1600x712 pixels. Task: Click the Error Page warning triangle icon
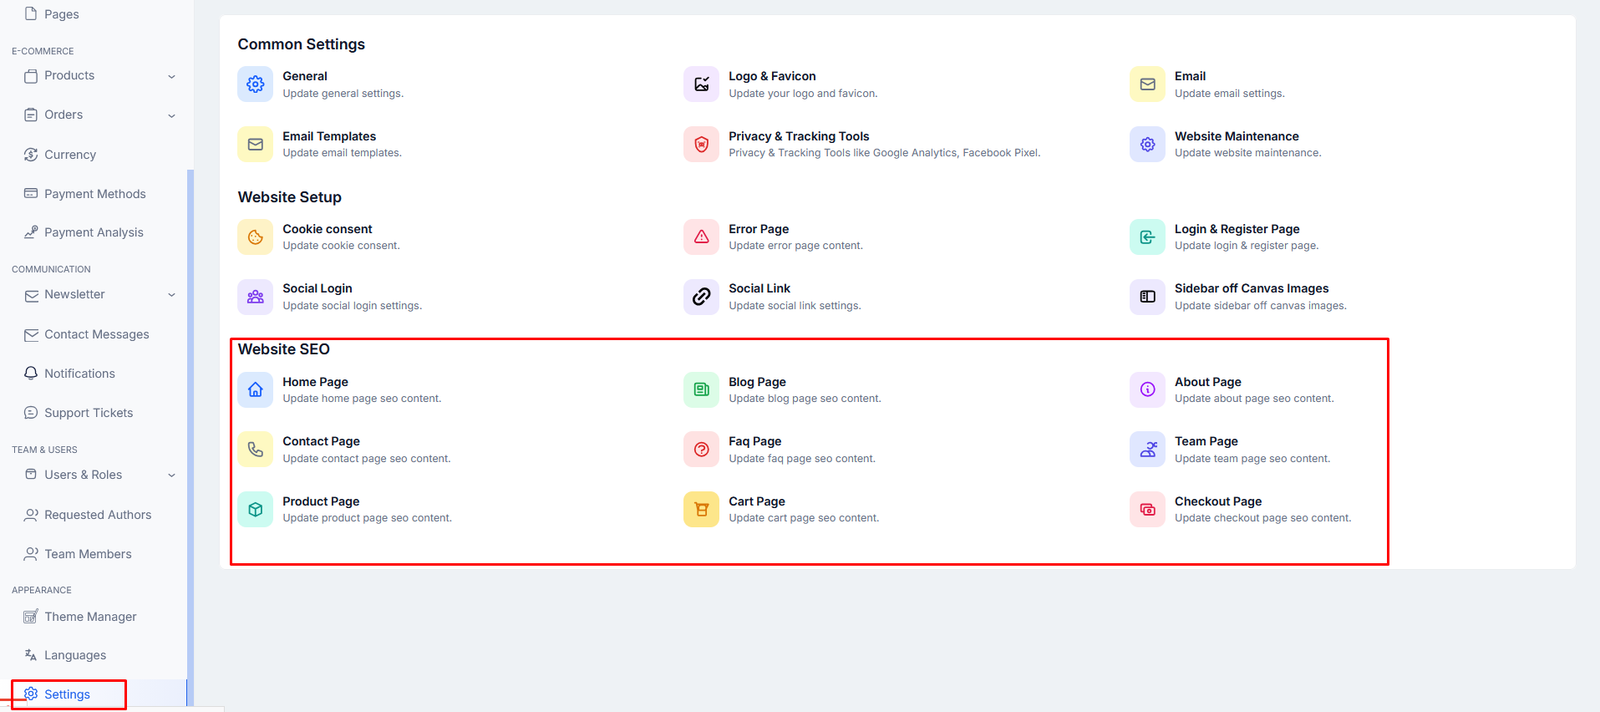click(x=701, y=237)
